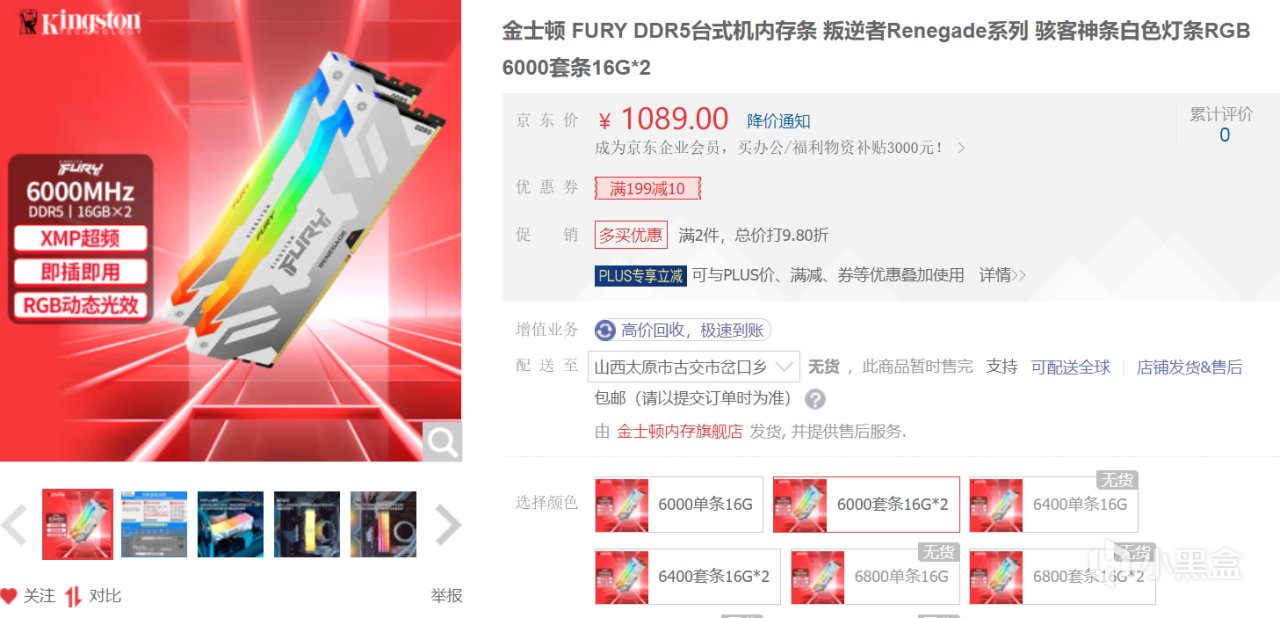Image resolution: width=1280 pixels, height=618 pixels.
Task: Go to next thumbnails with right arrow
Action: pos(448,524)
